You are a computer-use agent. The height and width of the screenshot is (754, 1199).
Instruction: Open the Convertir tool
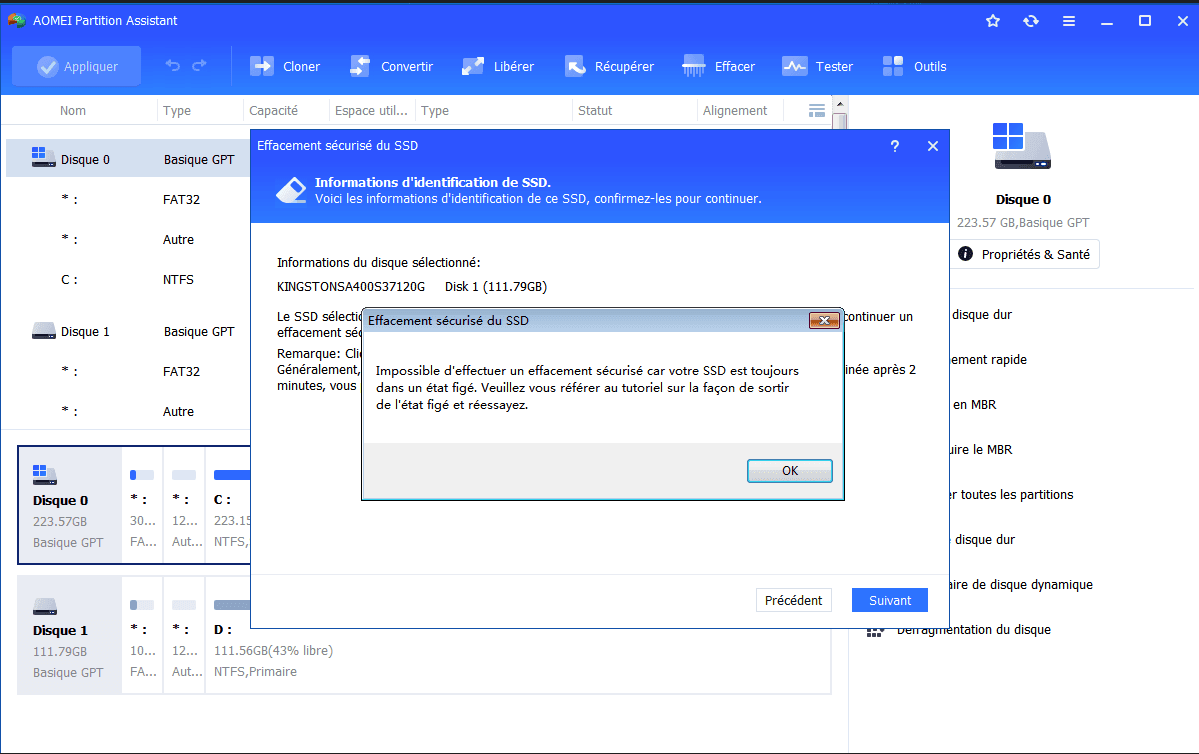[x=360, y=67]
